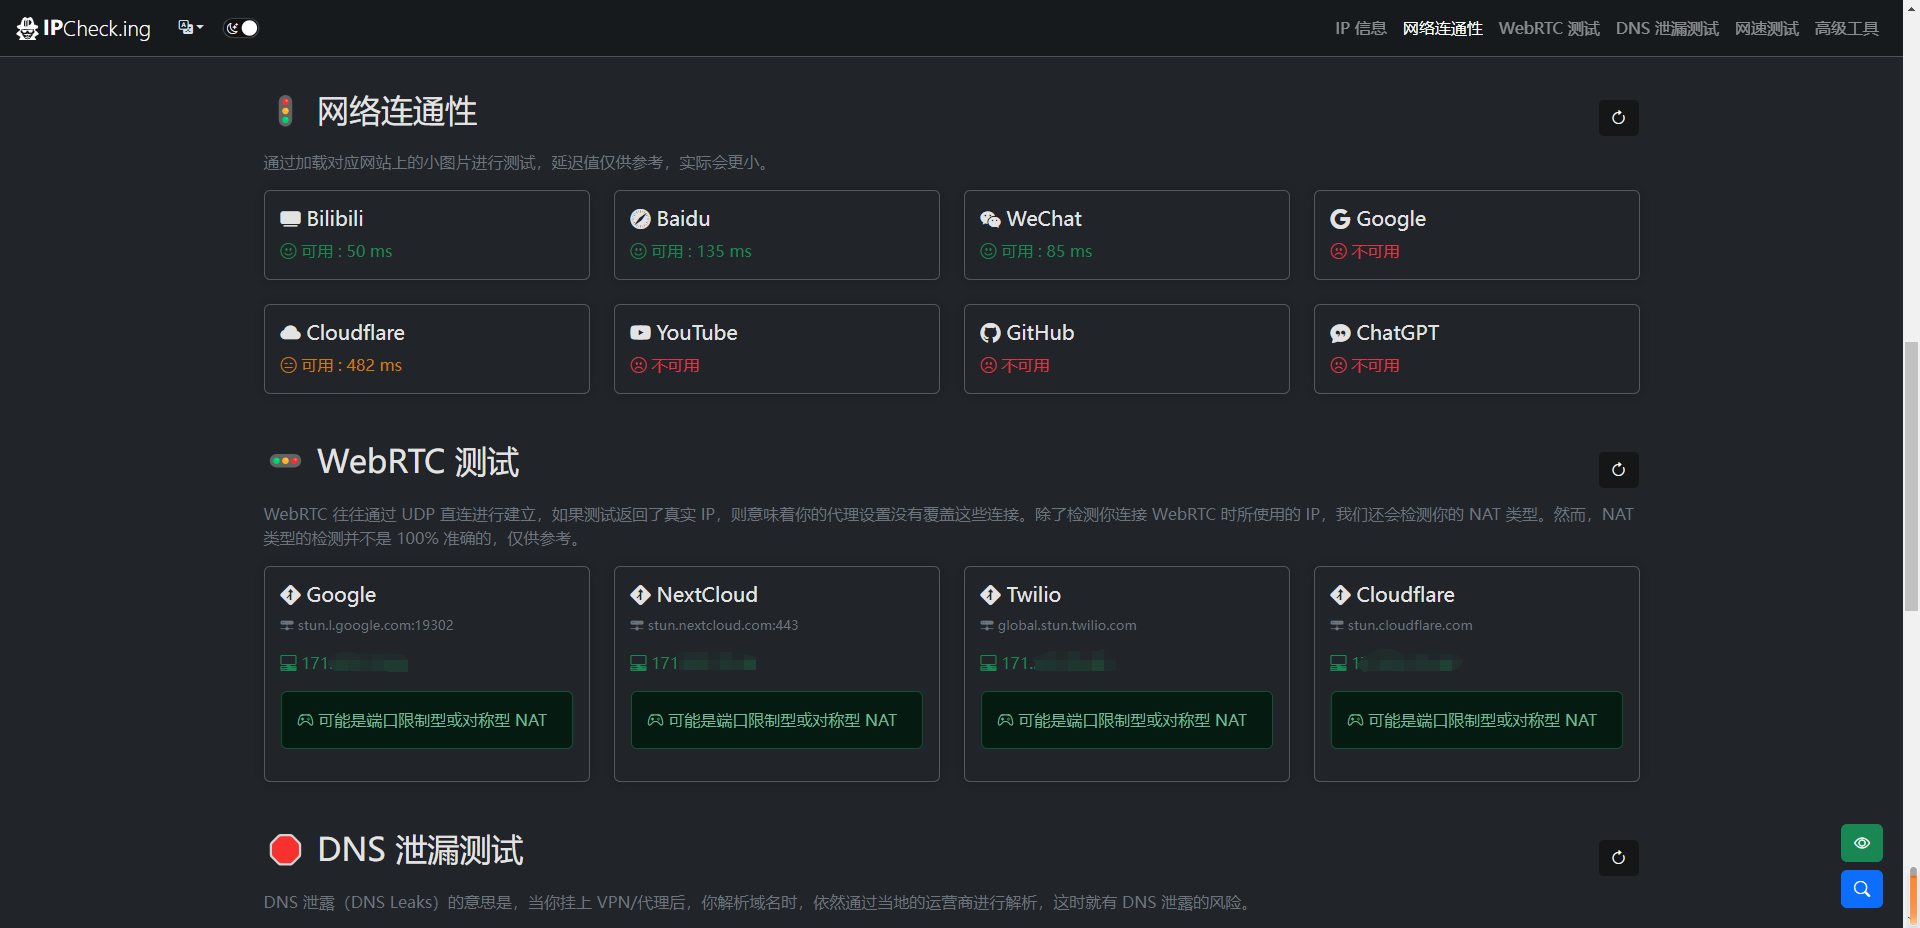
Task: Toggle dark mode switch
Action: [x=241, y=28]
